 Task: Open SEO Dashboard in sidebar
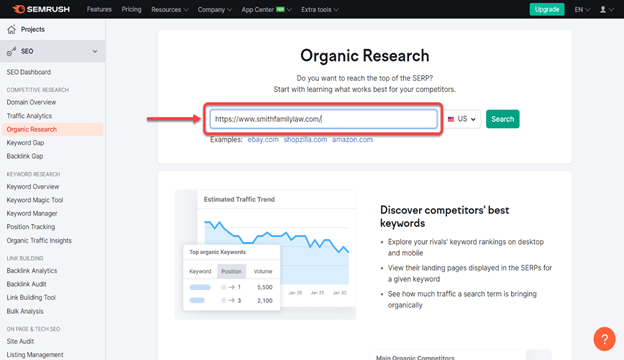coord(29,72)
